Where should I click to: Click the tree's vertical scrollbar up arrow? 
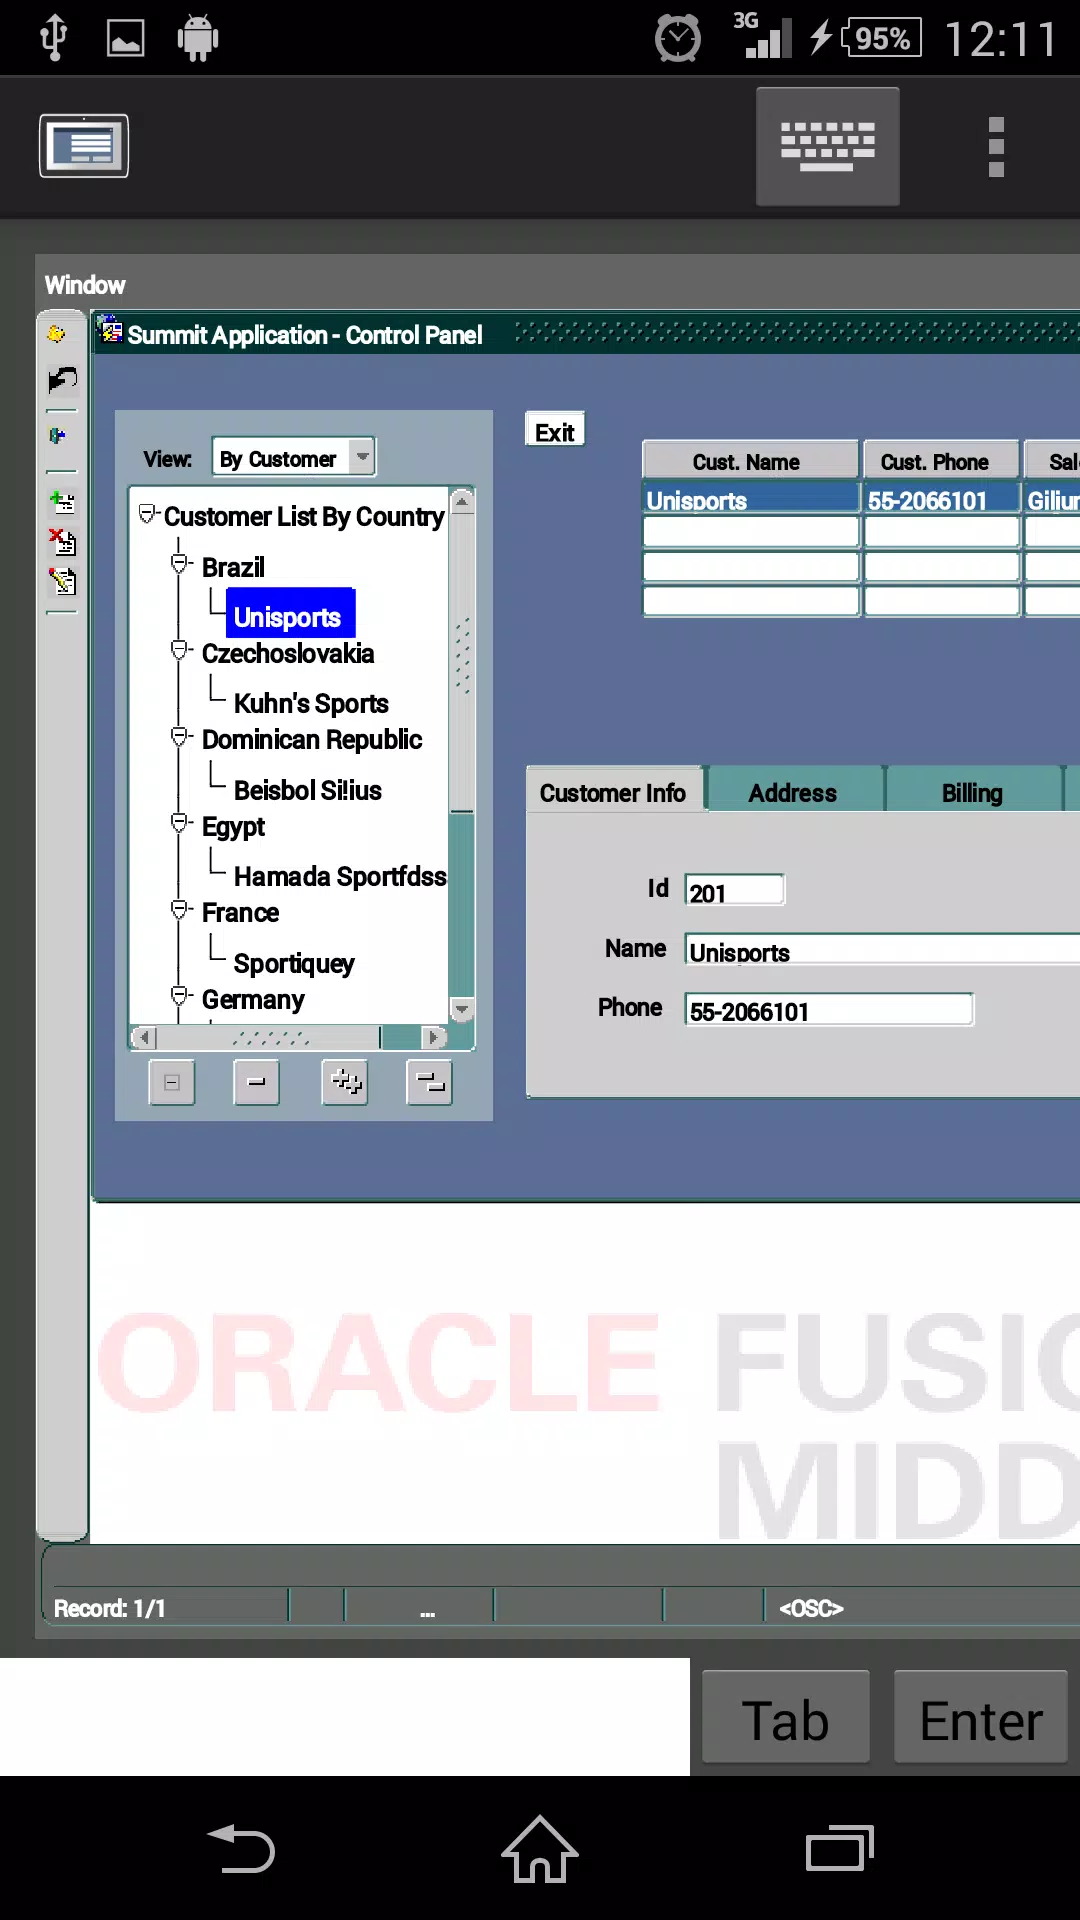pyautogui.click(x=462, y=501)
